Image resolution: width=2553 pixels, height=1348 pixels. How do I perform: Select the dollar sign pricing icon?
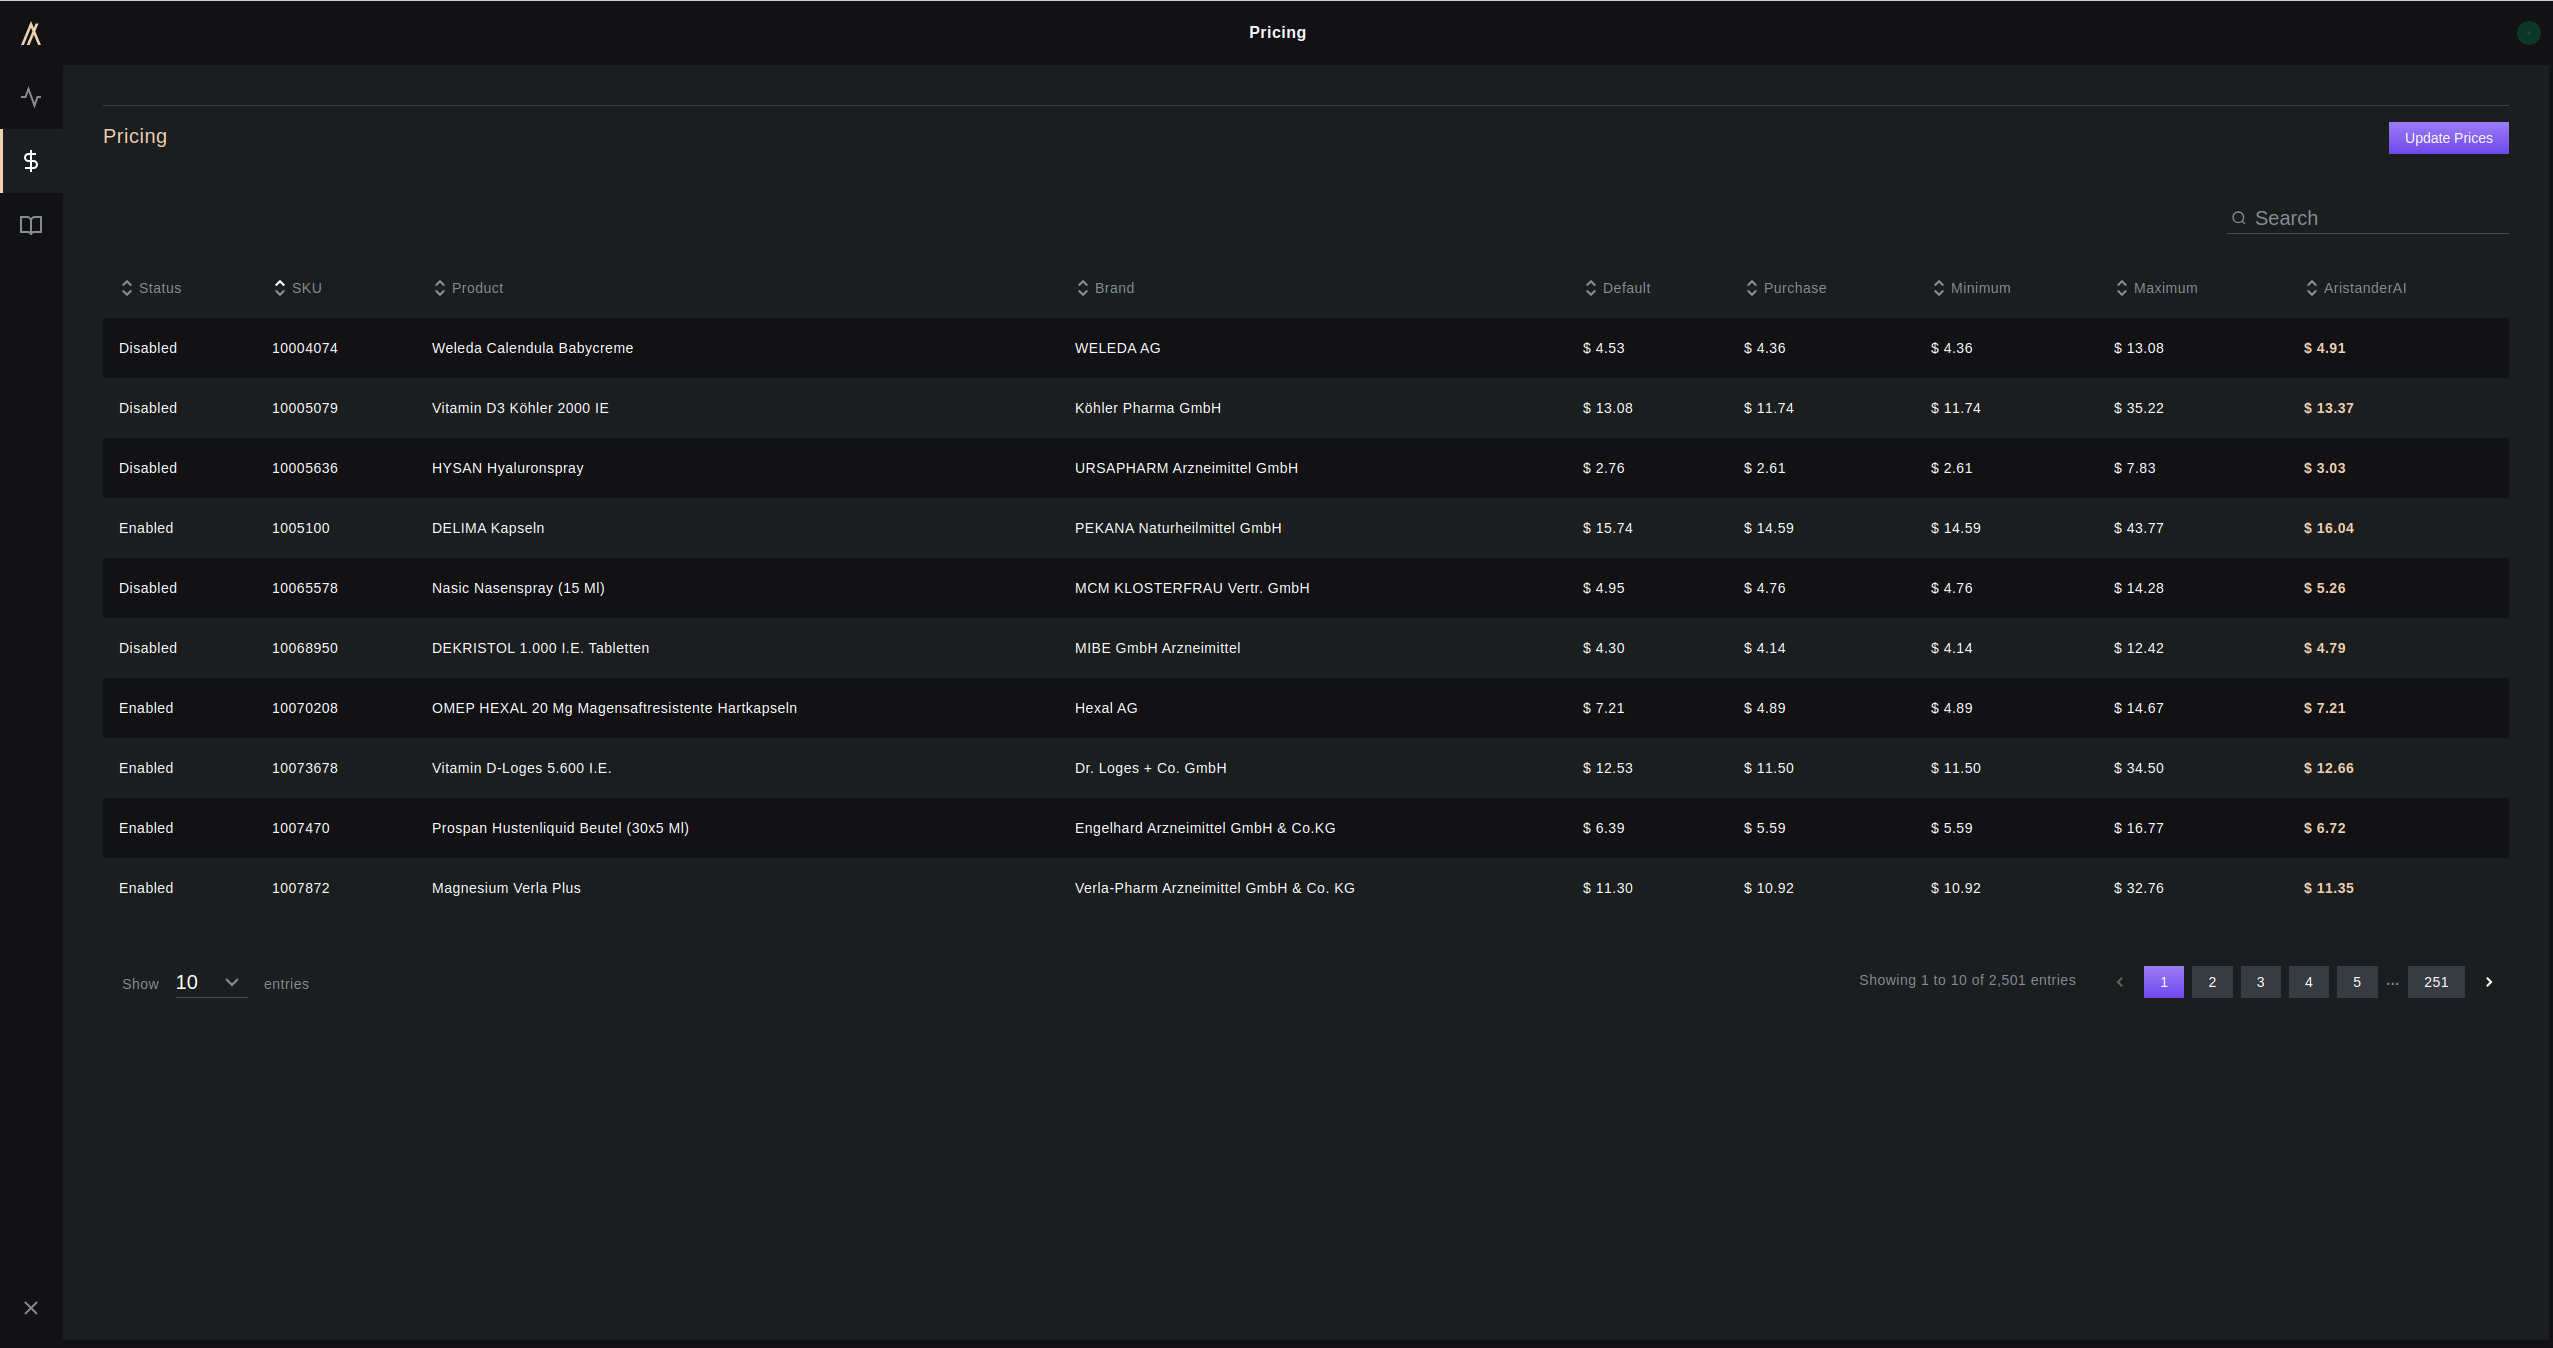31,161
